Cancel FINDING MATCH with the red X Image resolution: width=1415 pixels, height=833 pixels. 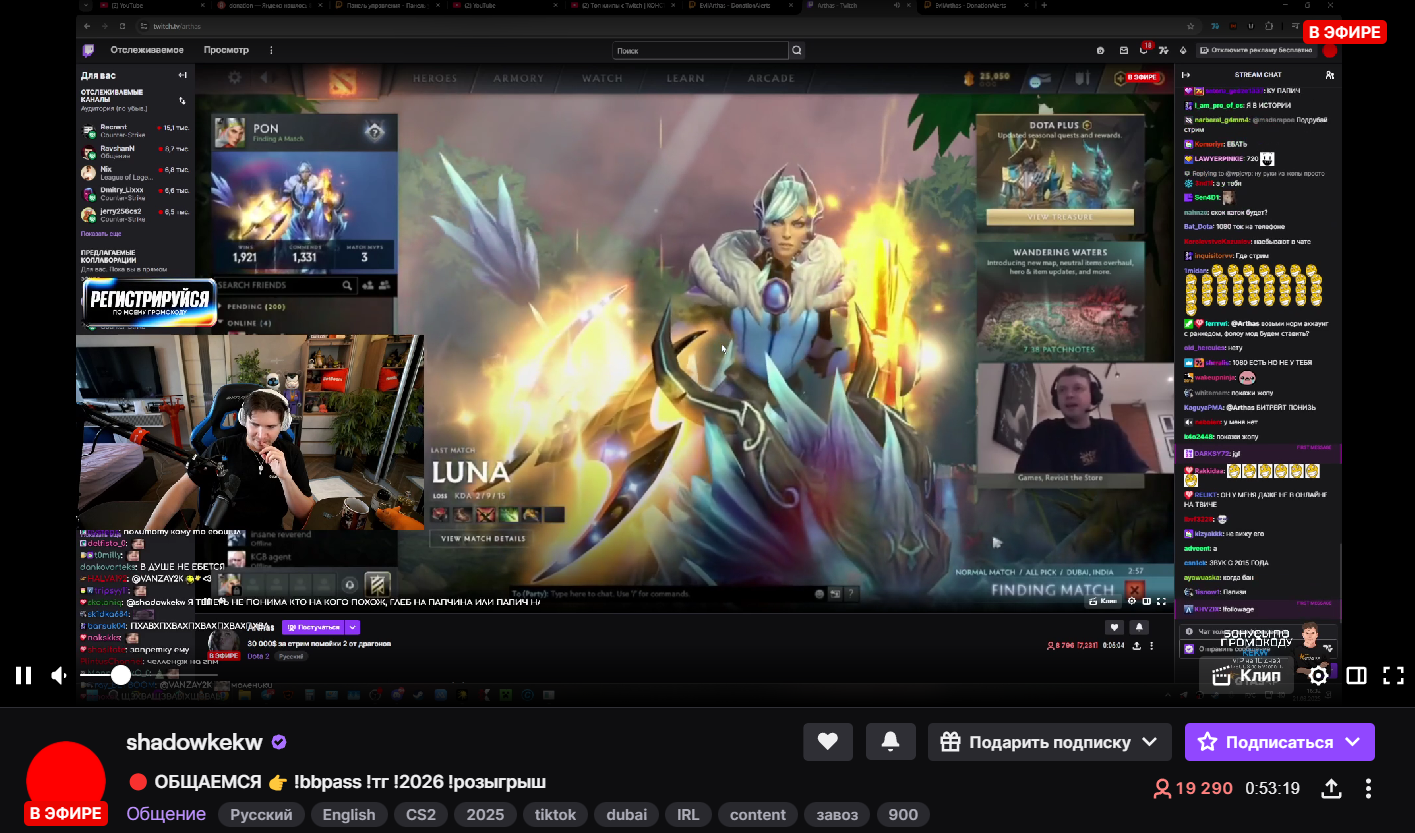click(x=1133, y=590)
